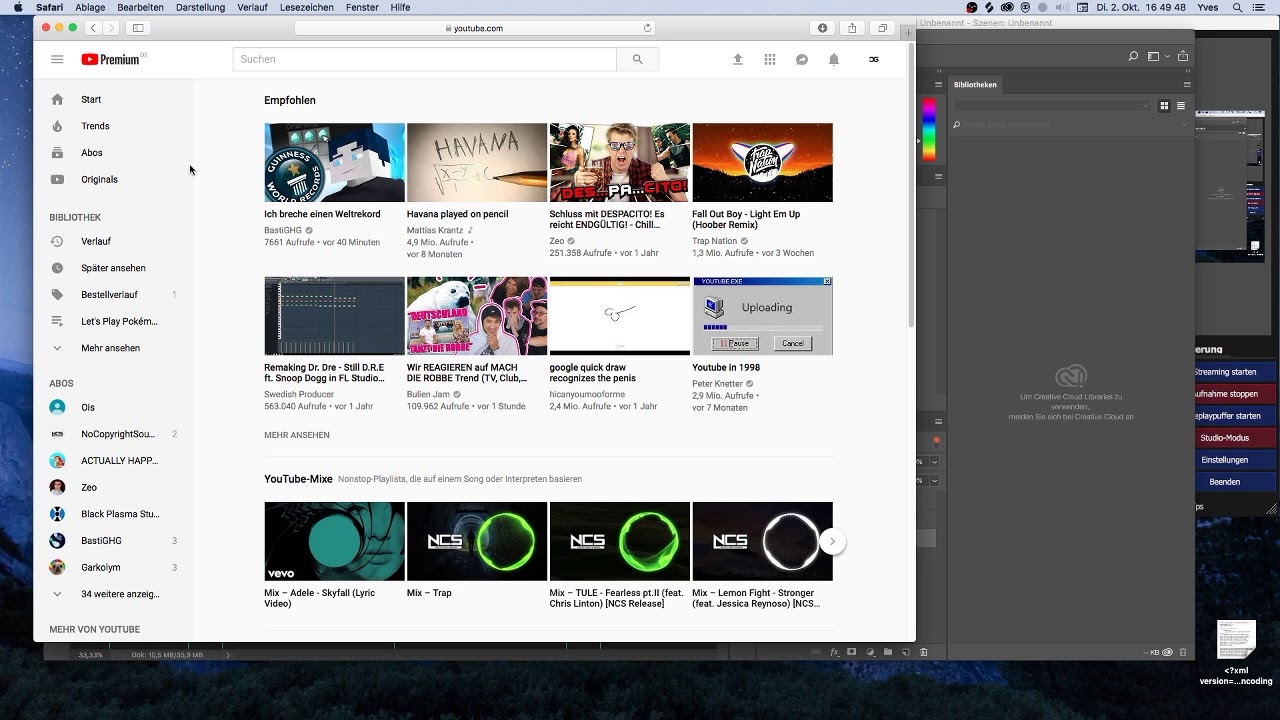Open the Fall Out Boy Light Em Up thumbnail
Screen dimensions: 1280x720
coord(762,162)
